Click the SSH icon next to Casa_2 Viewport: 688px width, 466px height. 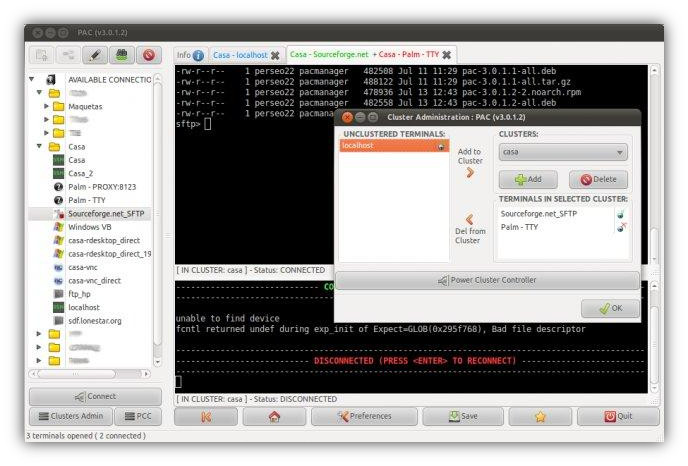[x=58, y=174]
